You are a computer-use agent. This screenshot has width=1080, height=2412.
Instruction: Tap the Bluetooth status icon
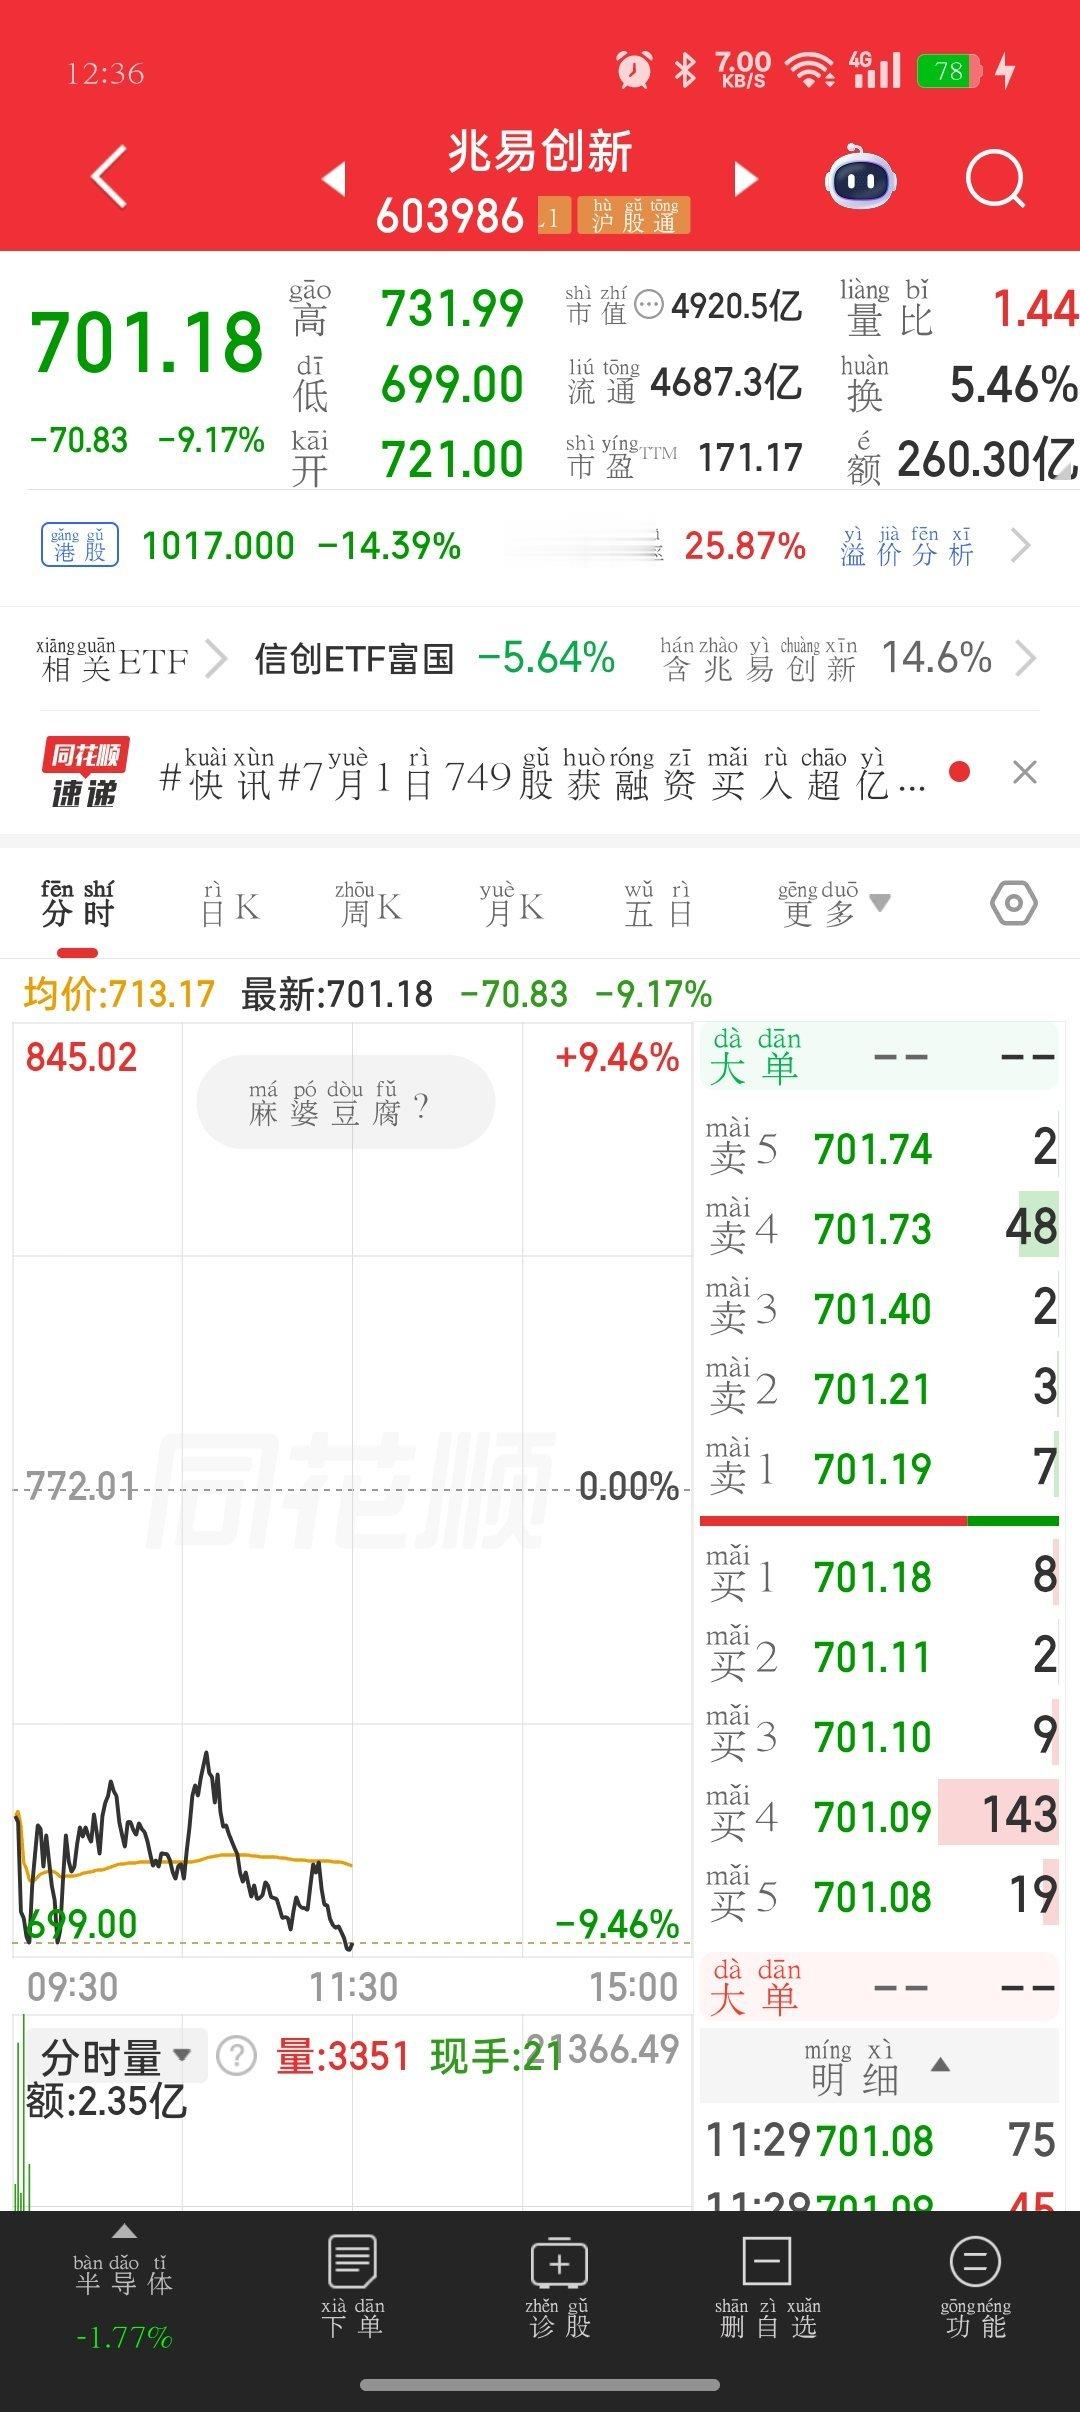click(x=685, y=70)
